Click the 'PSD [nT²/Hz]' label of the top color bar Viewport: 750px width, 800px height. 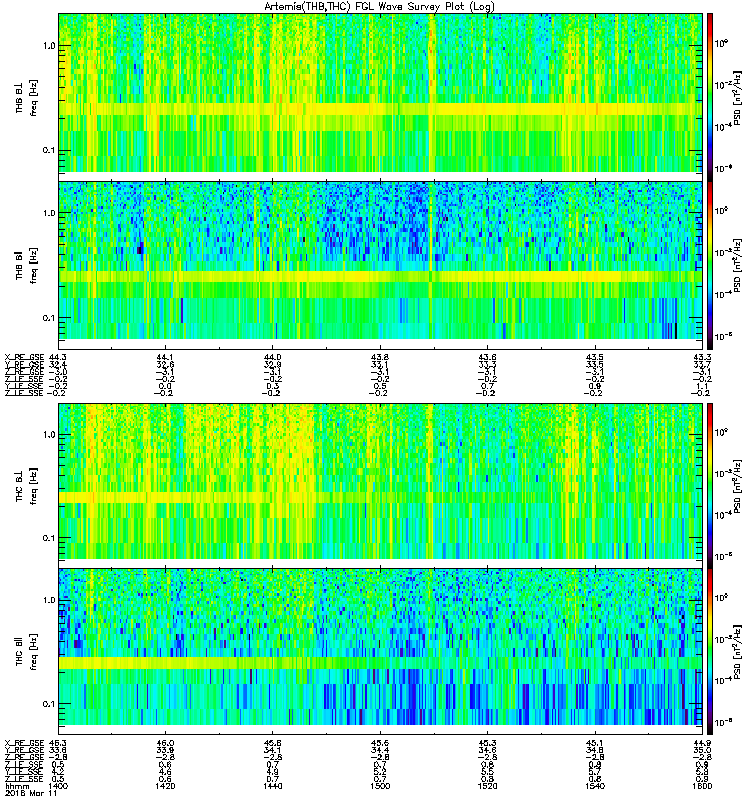tap(737, 98)
